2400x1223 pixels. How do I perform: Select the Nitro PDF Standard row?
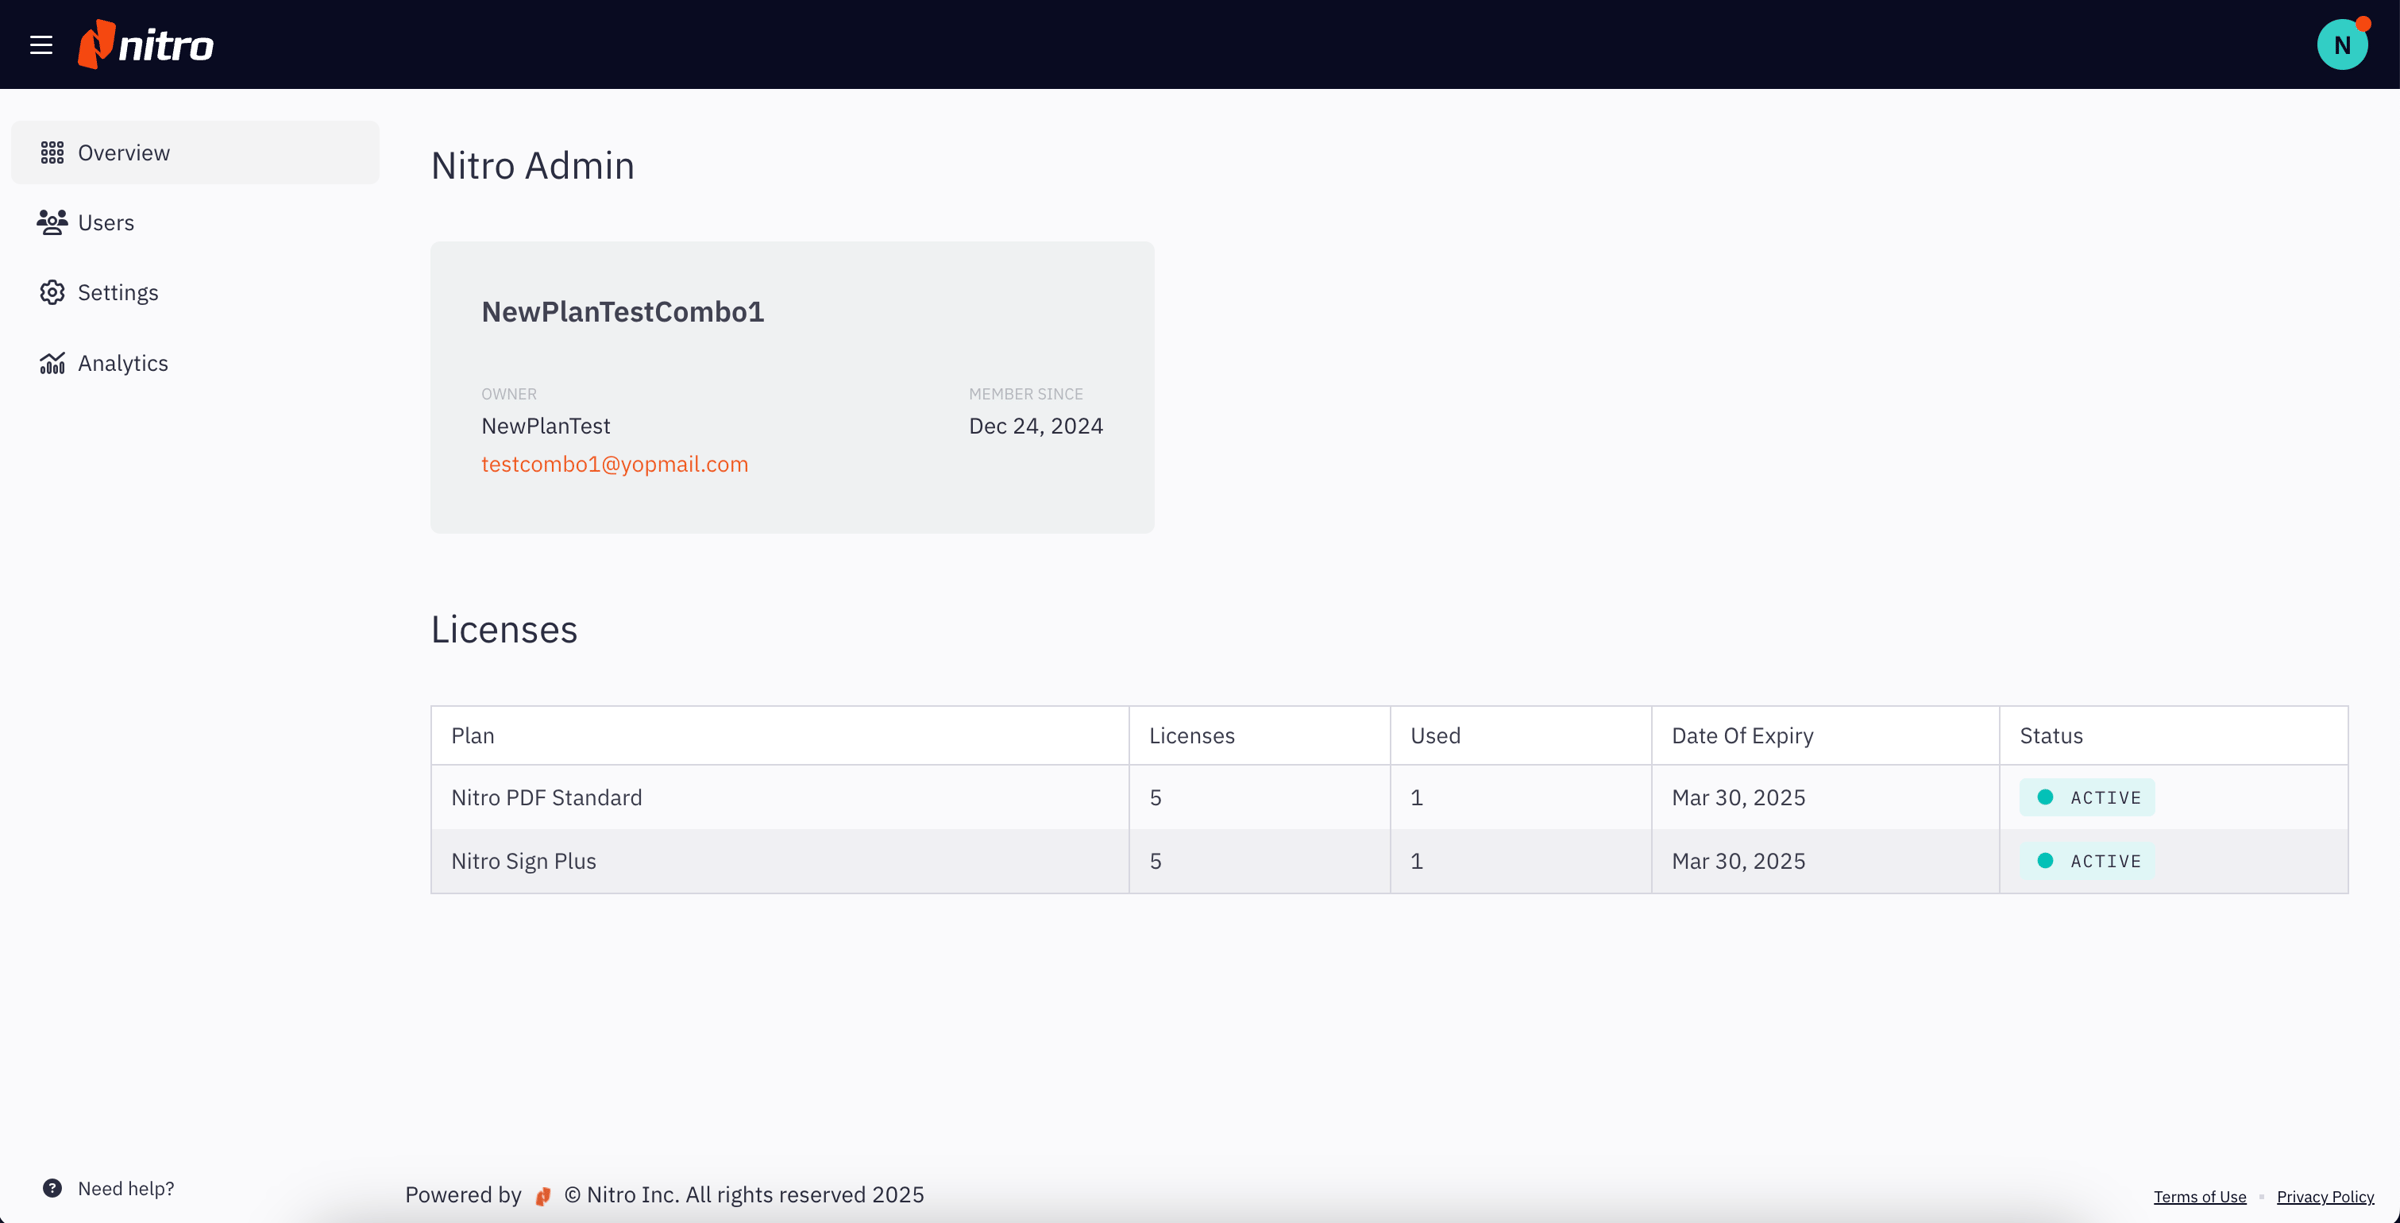pyautogui.click(x=546, y=797)
